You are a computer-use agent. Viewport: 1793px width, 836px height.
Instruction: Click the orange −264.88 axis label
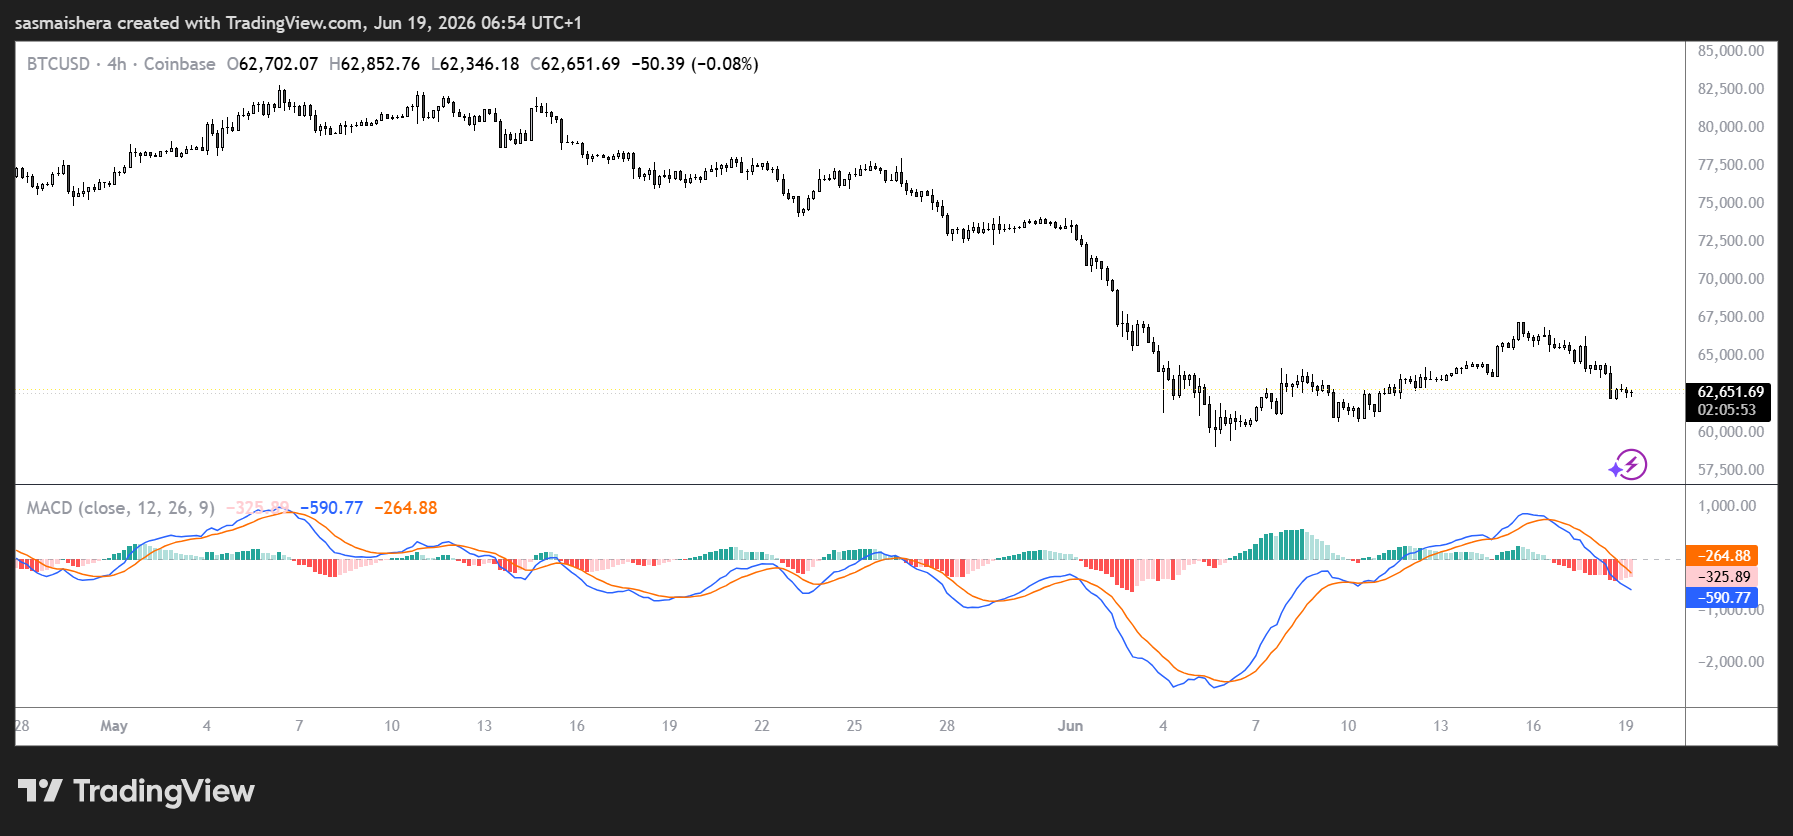click(x=1722, y=556)
